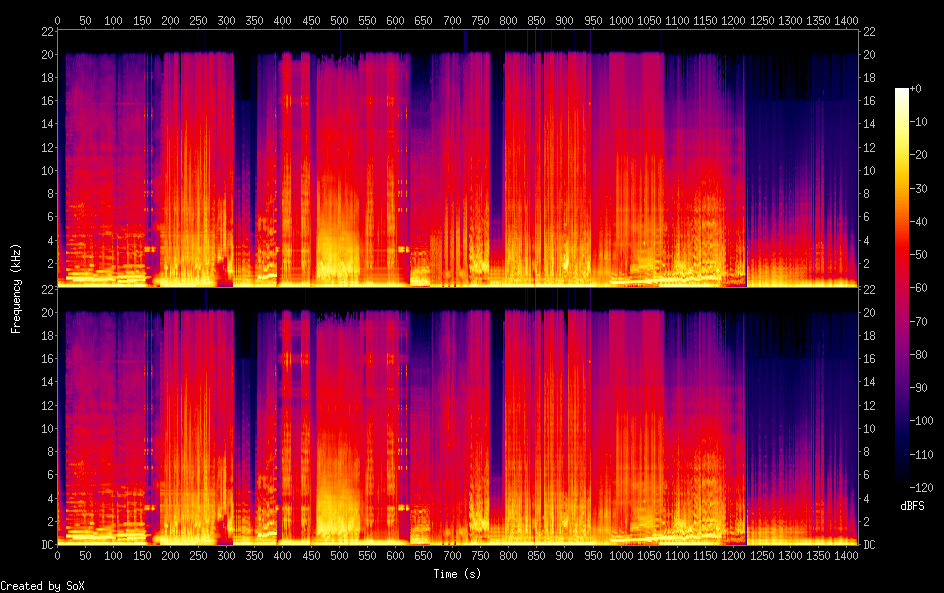Click upper channel's left-axis "18" kHz label
The height and width of the screenshot is (593, 944).
pyautogui.click(x=48, y=77)
